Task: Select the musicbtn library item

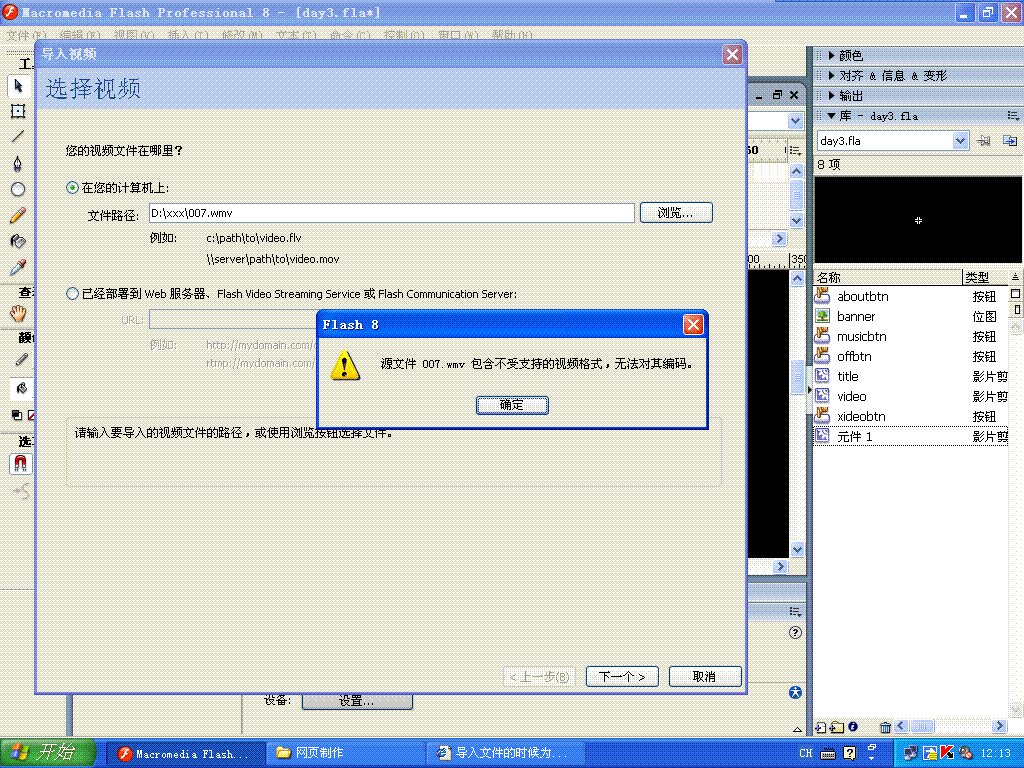Action: [910, 336]
